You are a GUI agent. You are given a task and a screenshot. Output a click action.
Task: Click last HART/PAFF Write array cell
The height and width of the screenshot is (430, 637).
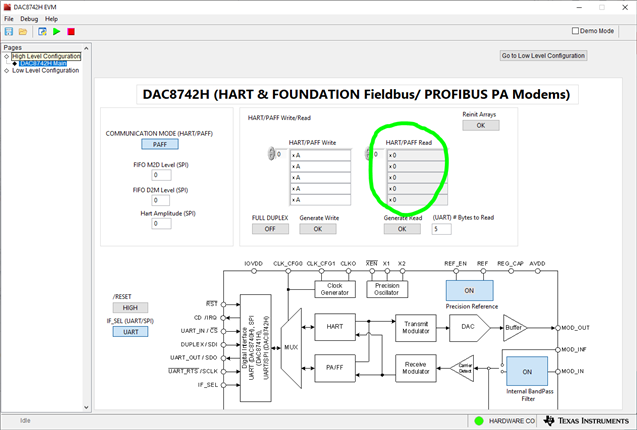pyautogui.click(x=320, y=200)
